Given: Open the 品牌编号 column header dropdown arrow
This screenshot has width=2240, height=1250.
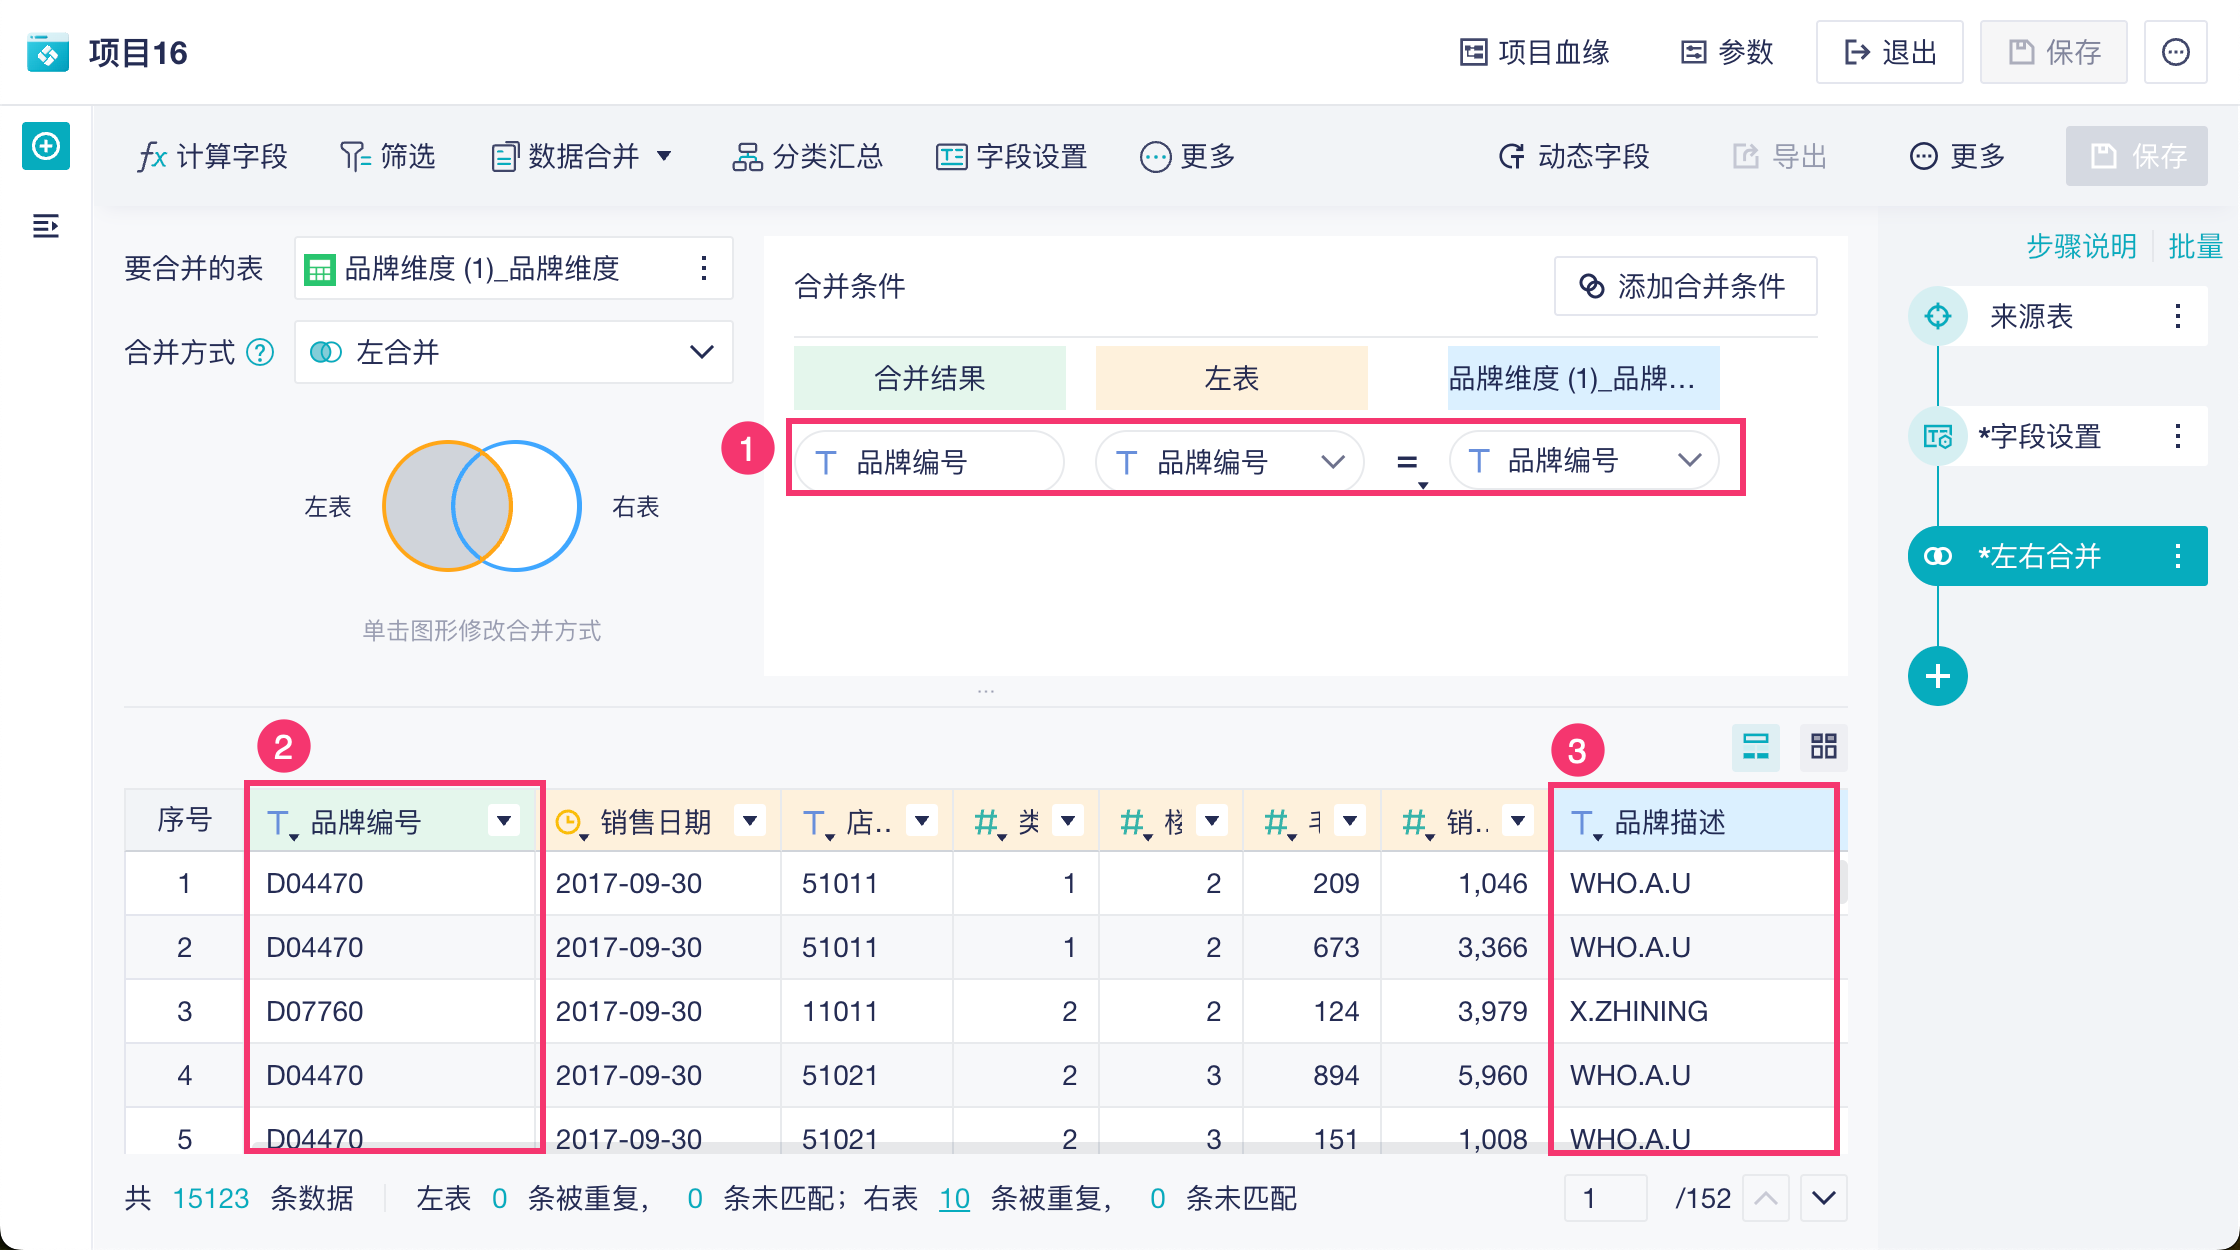Looking at the screenshot, I should [x=504, y=821].
